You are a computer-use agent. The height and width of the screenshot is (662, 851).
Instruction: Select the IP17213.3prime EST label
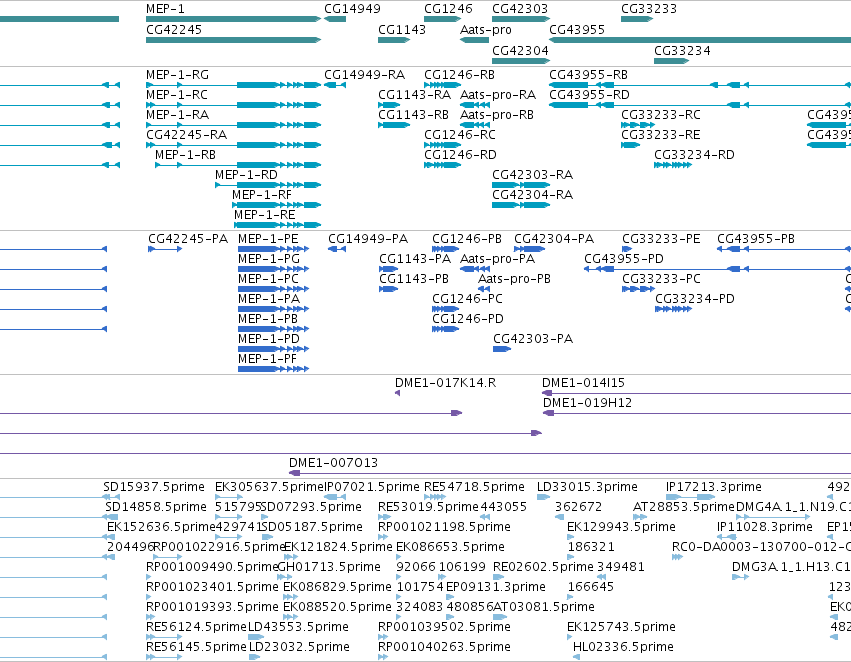coord(714,487)
